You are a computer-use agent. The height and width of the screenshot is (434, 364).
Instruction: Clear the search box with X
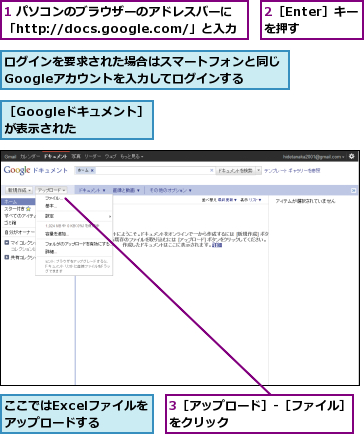pyautogui.click(x=211, y=170)
